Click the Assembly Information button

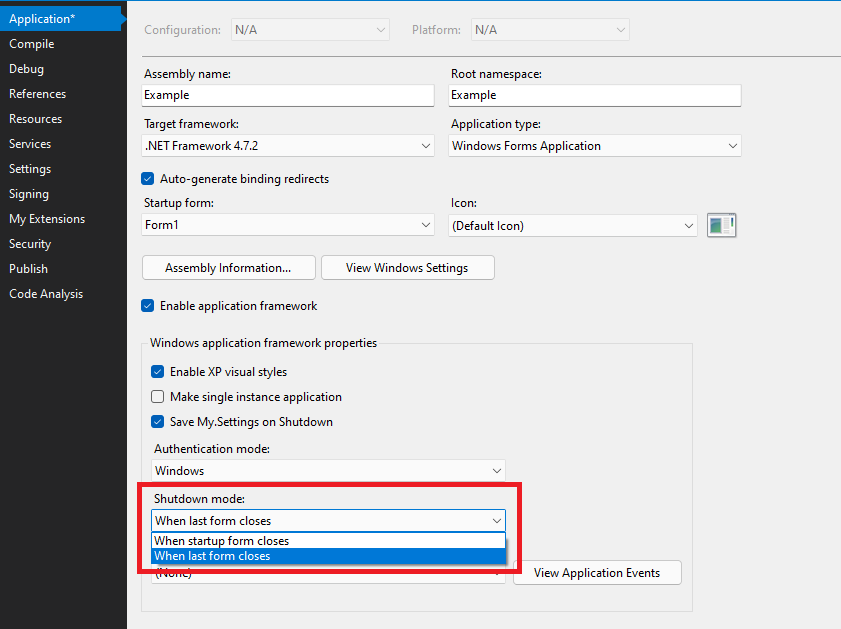coord(228,268)
